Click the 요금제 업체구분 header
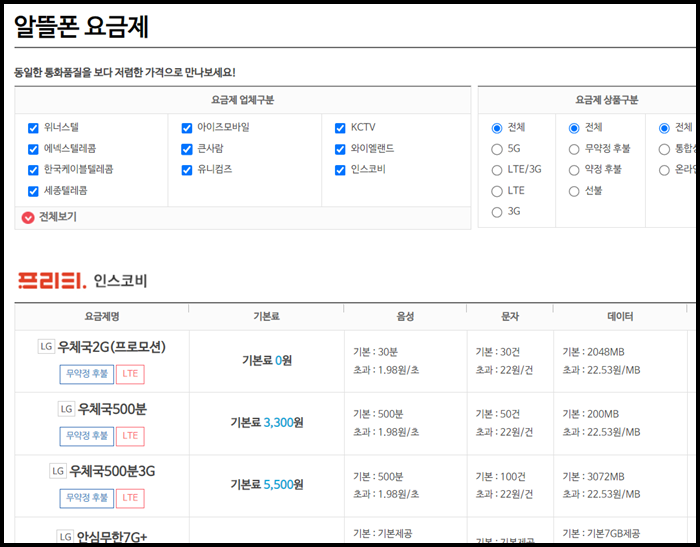This screenshot has width=700, height=547. [x=243, y=100]
